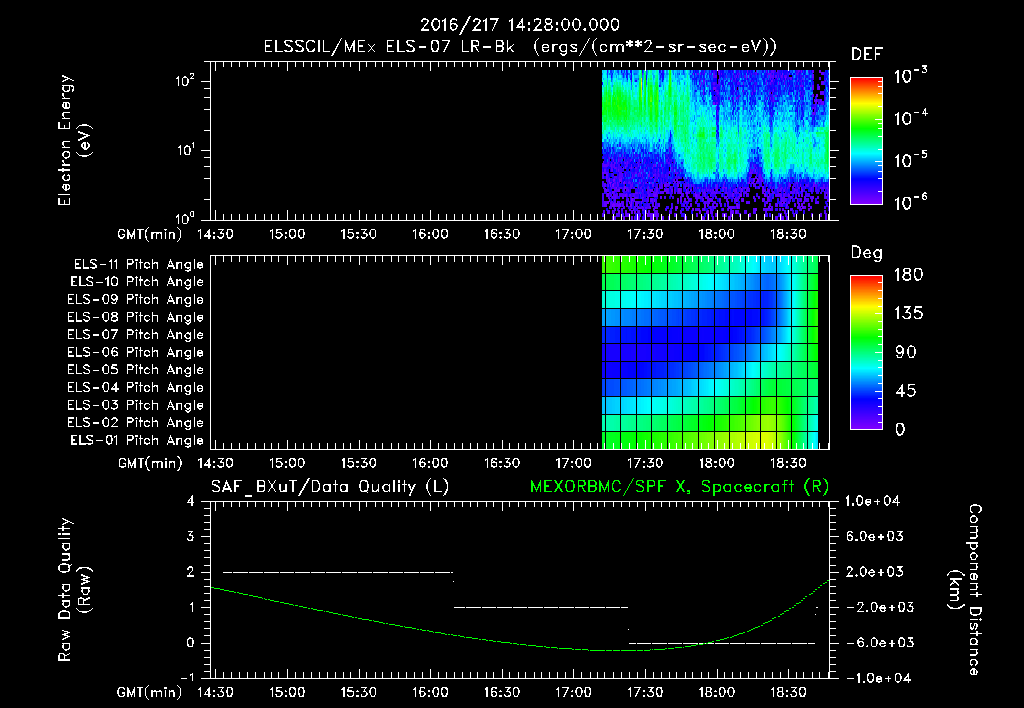Select the ELS-09 Pitch Angle row label
The image size is (1024, 708).
pyautogui.click(x=136, y=300)
